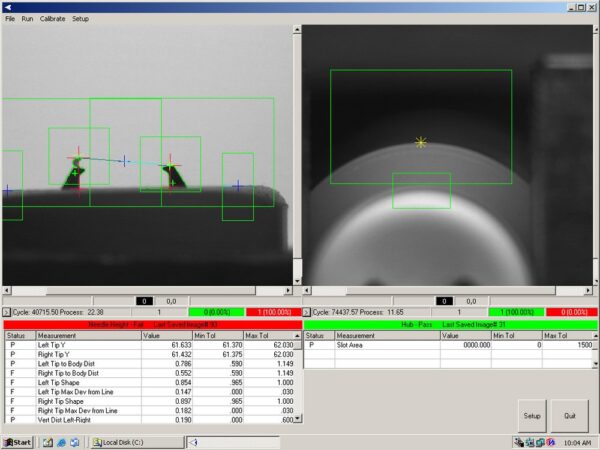Viewport: 600px width, 450px height.
Task: Click left image vertical scrollbar up arrow
Action: pyautogui.click(x=297, y=29)
